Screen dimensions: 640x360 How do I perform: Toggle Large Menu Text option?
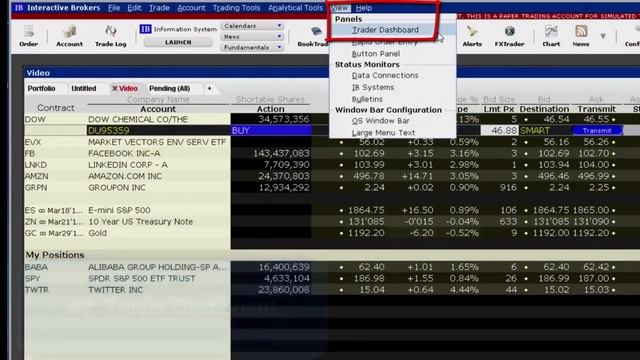tap(383, 133)
